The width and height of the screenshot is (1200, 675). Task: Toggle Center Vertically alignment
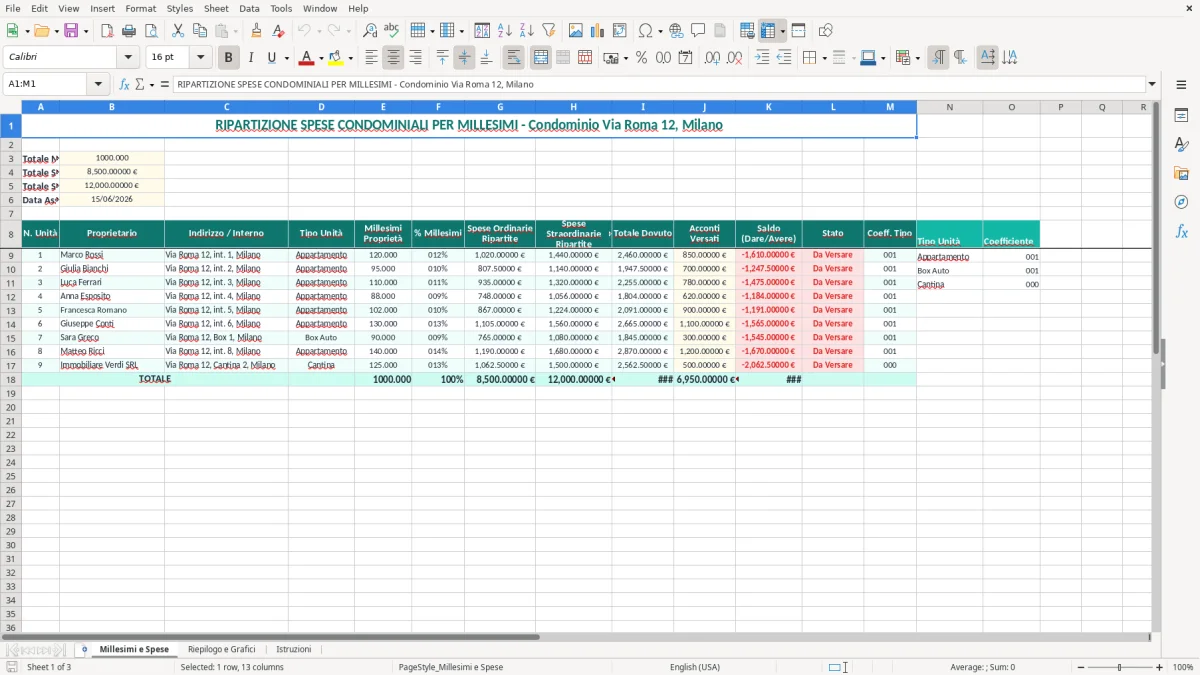464,58
